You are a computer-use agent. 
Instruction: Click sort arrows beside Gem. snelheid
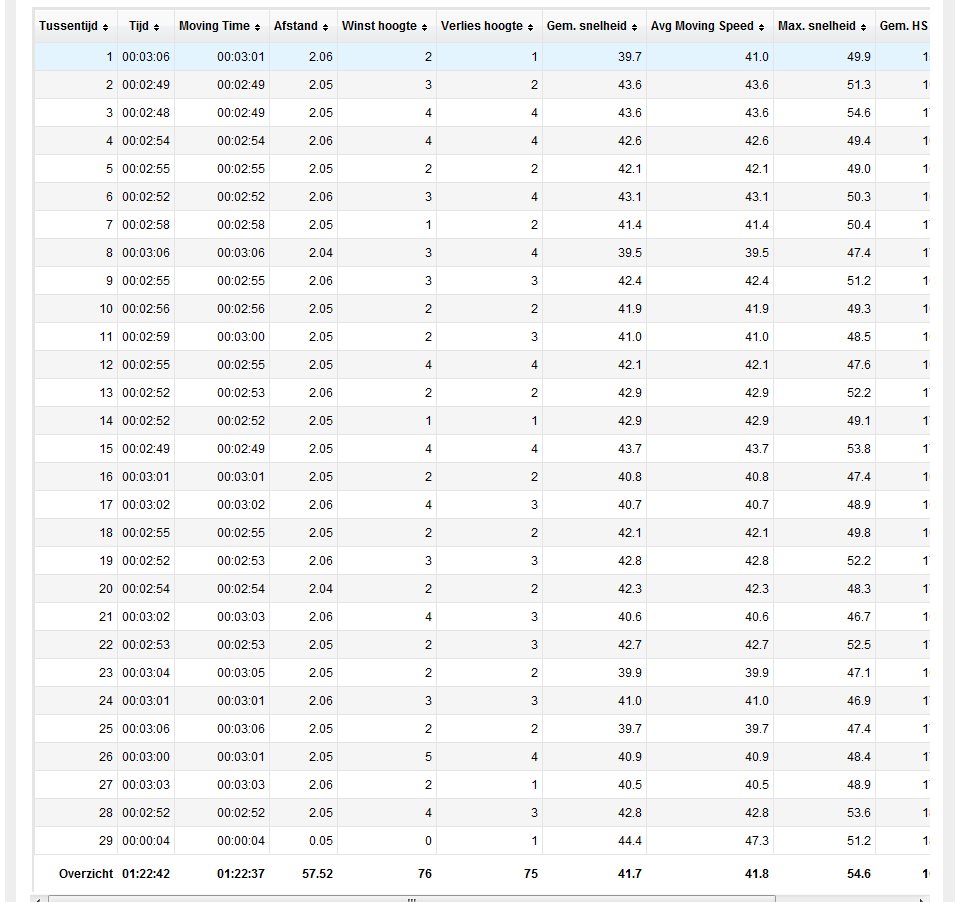635,27
